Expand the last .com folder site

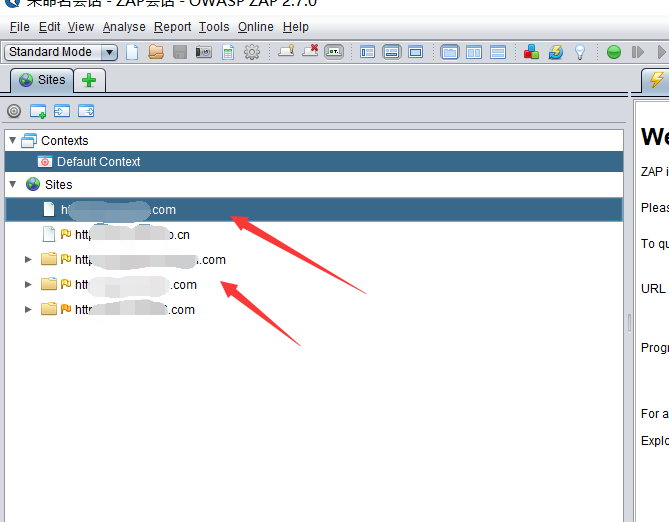[28, 309]
